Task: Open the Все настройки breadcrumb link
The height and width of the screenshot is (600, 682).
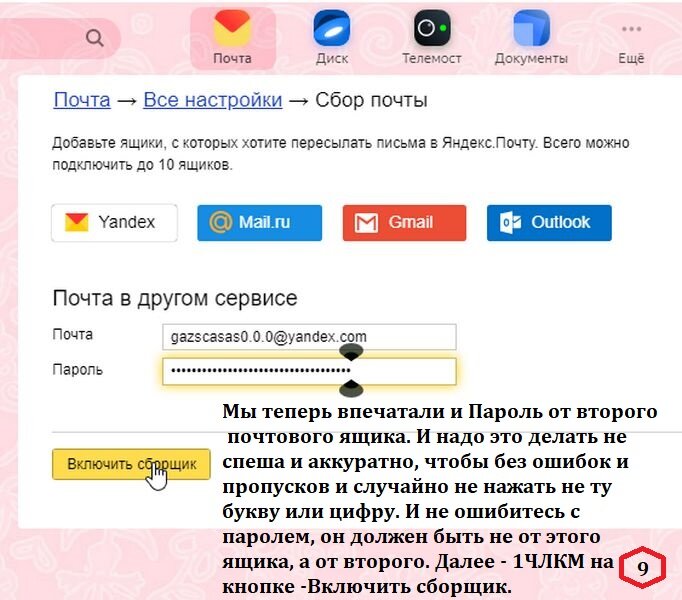Action: pos(213,100)
